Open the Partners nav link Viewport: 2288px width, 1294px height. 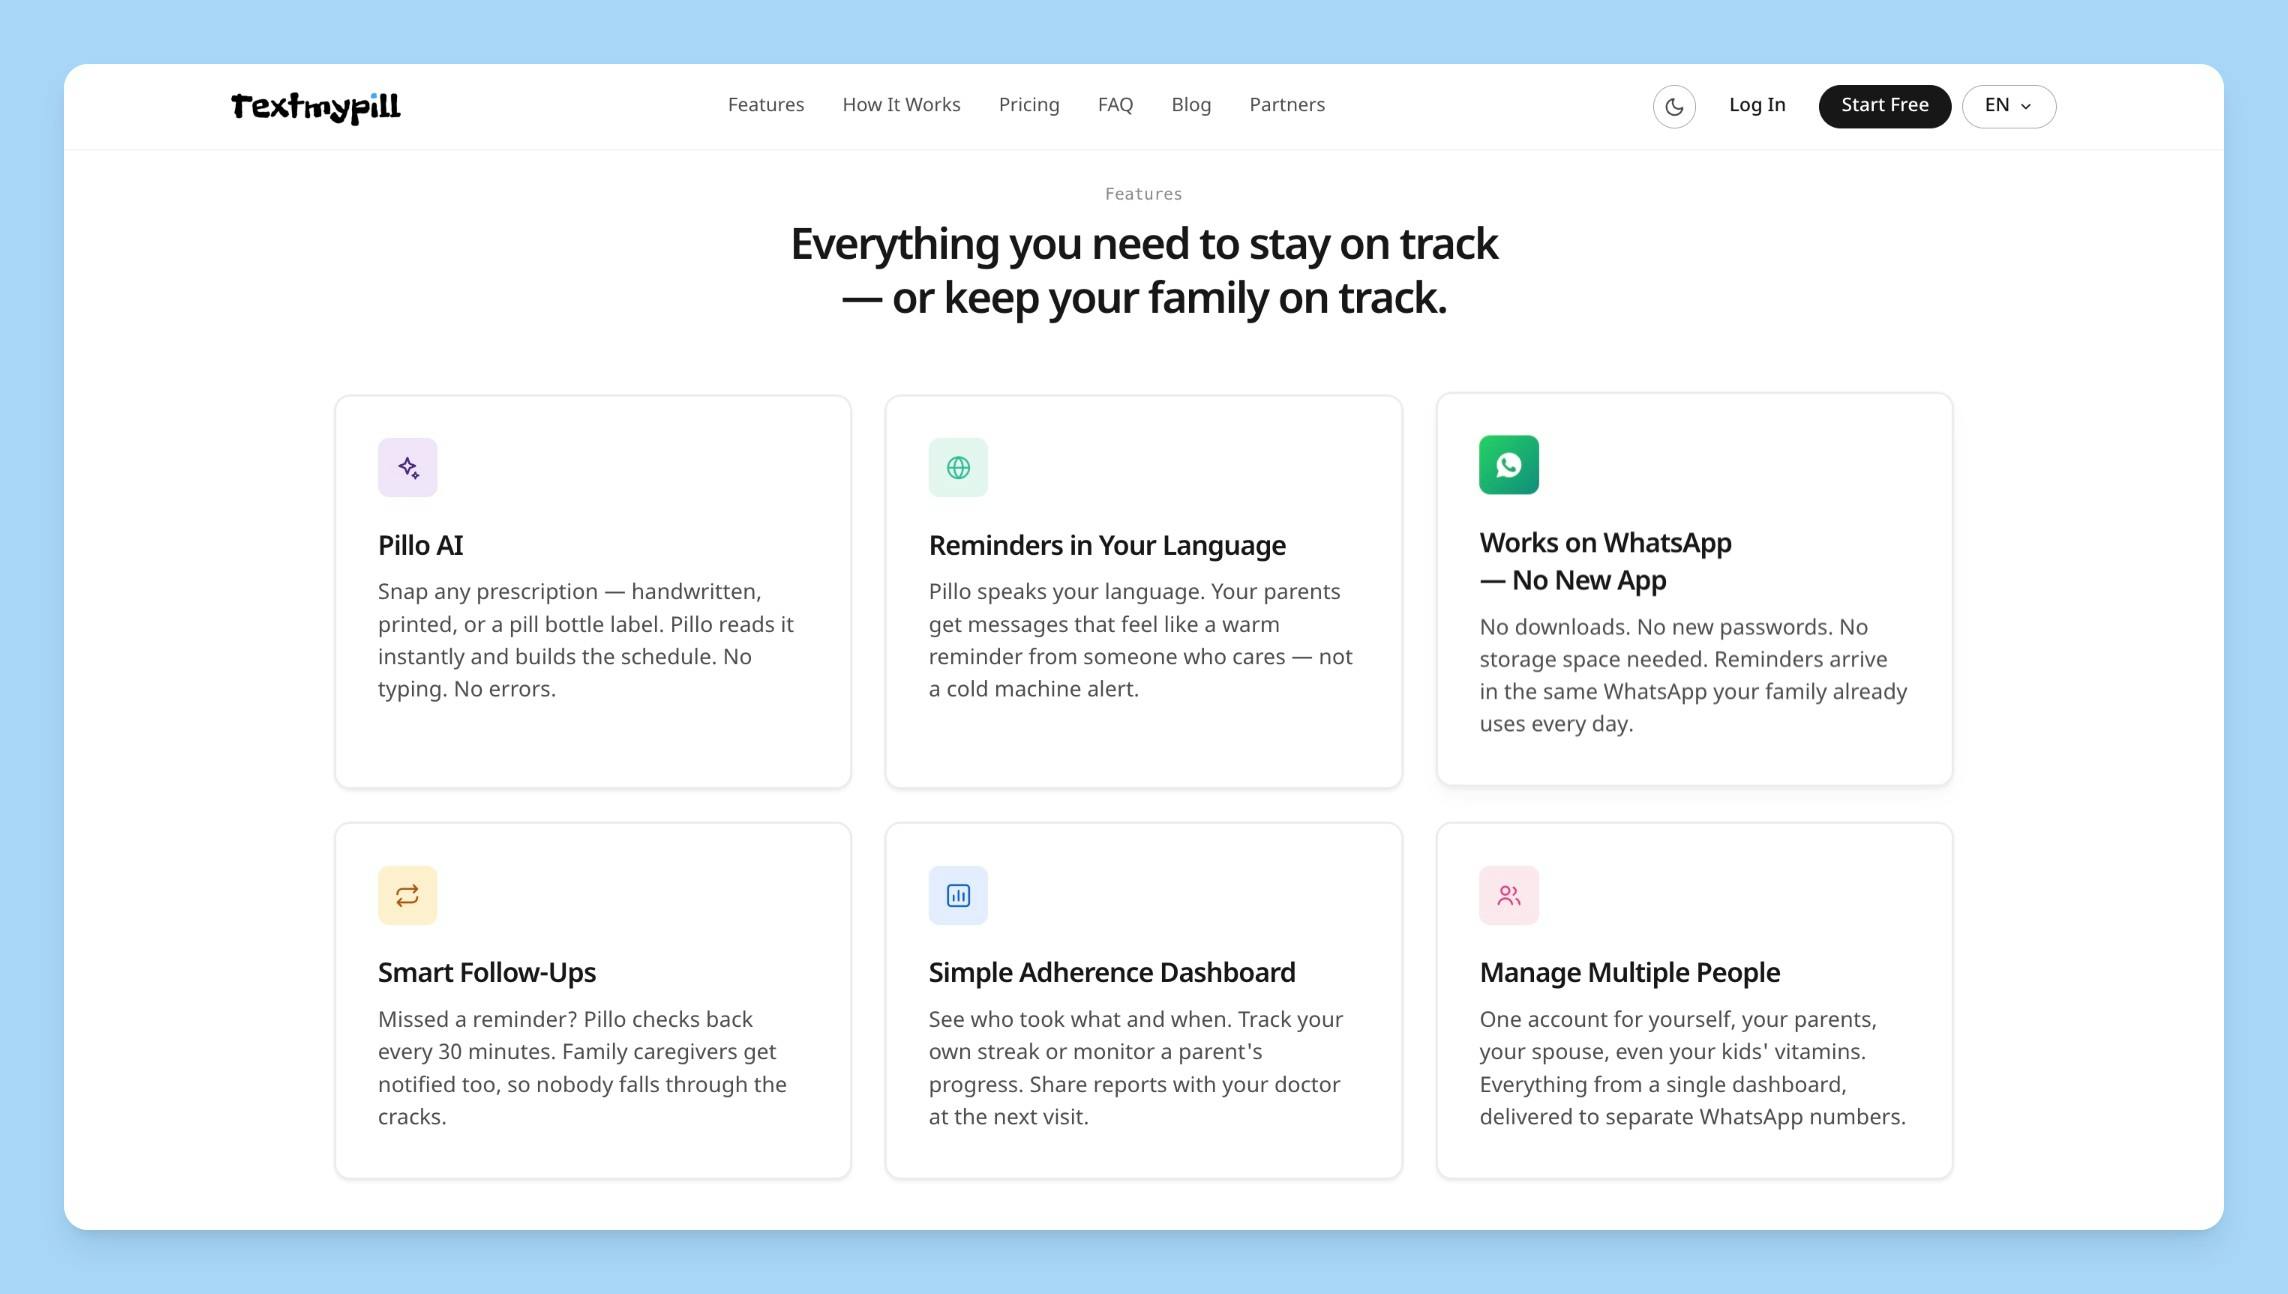pyautogui.click(x=1287, y=105)
